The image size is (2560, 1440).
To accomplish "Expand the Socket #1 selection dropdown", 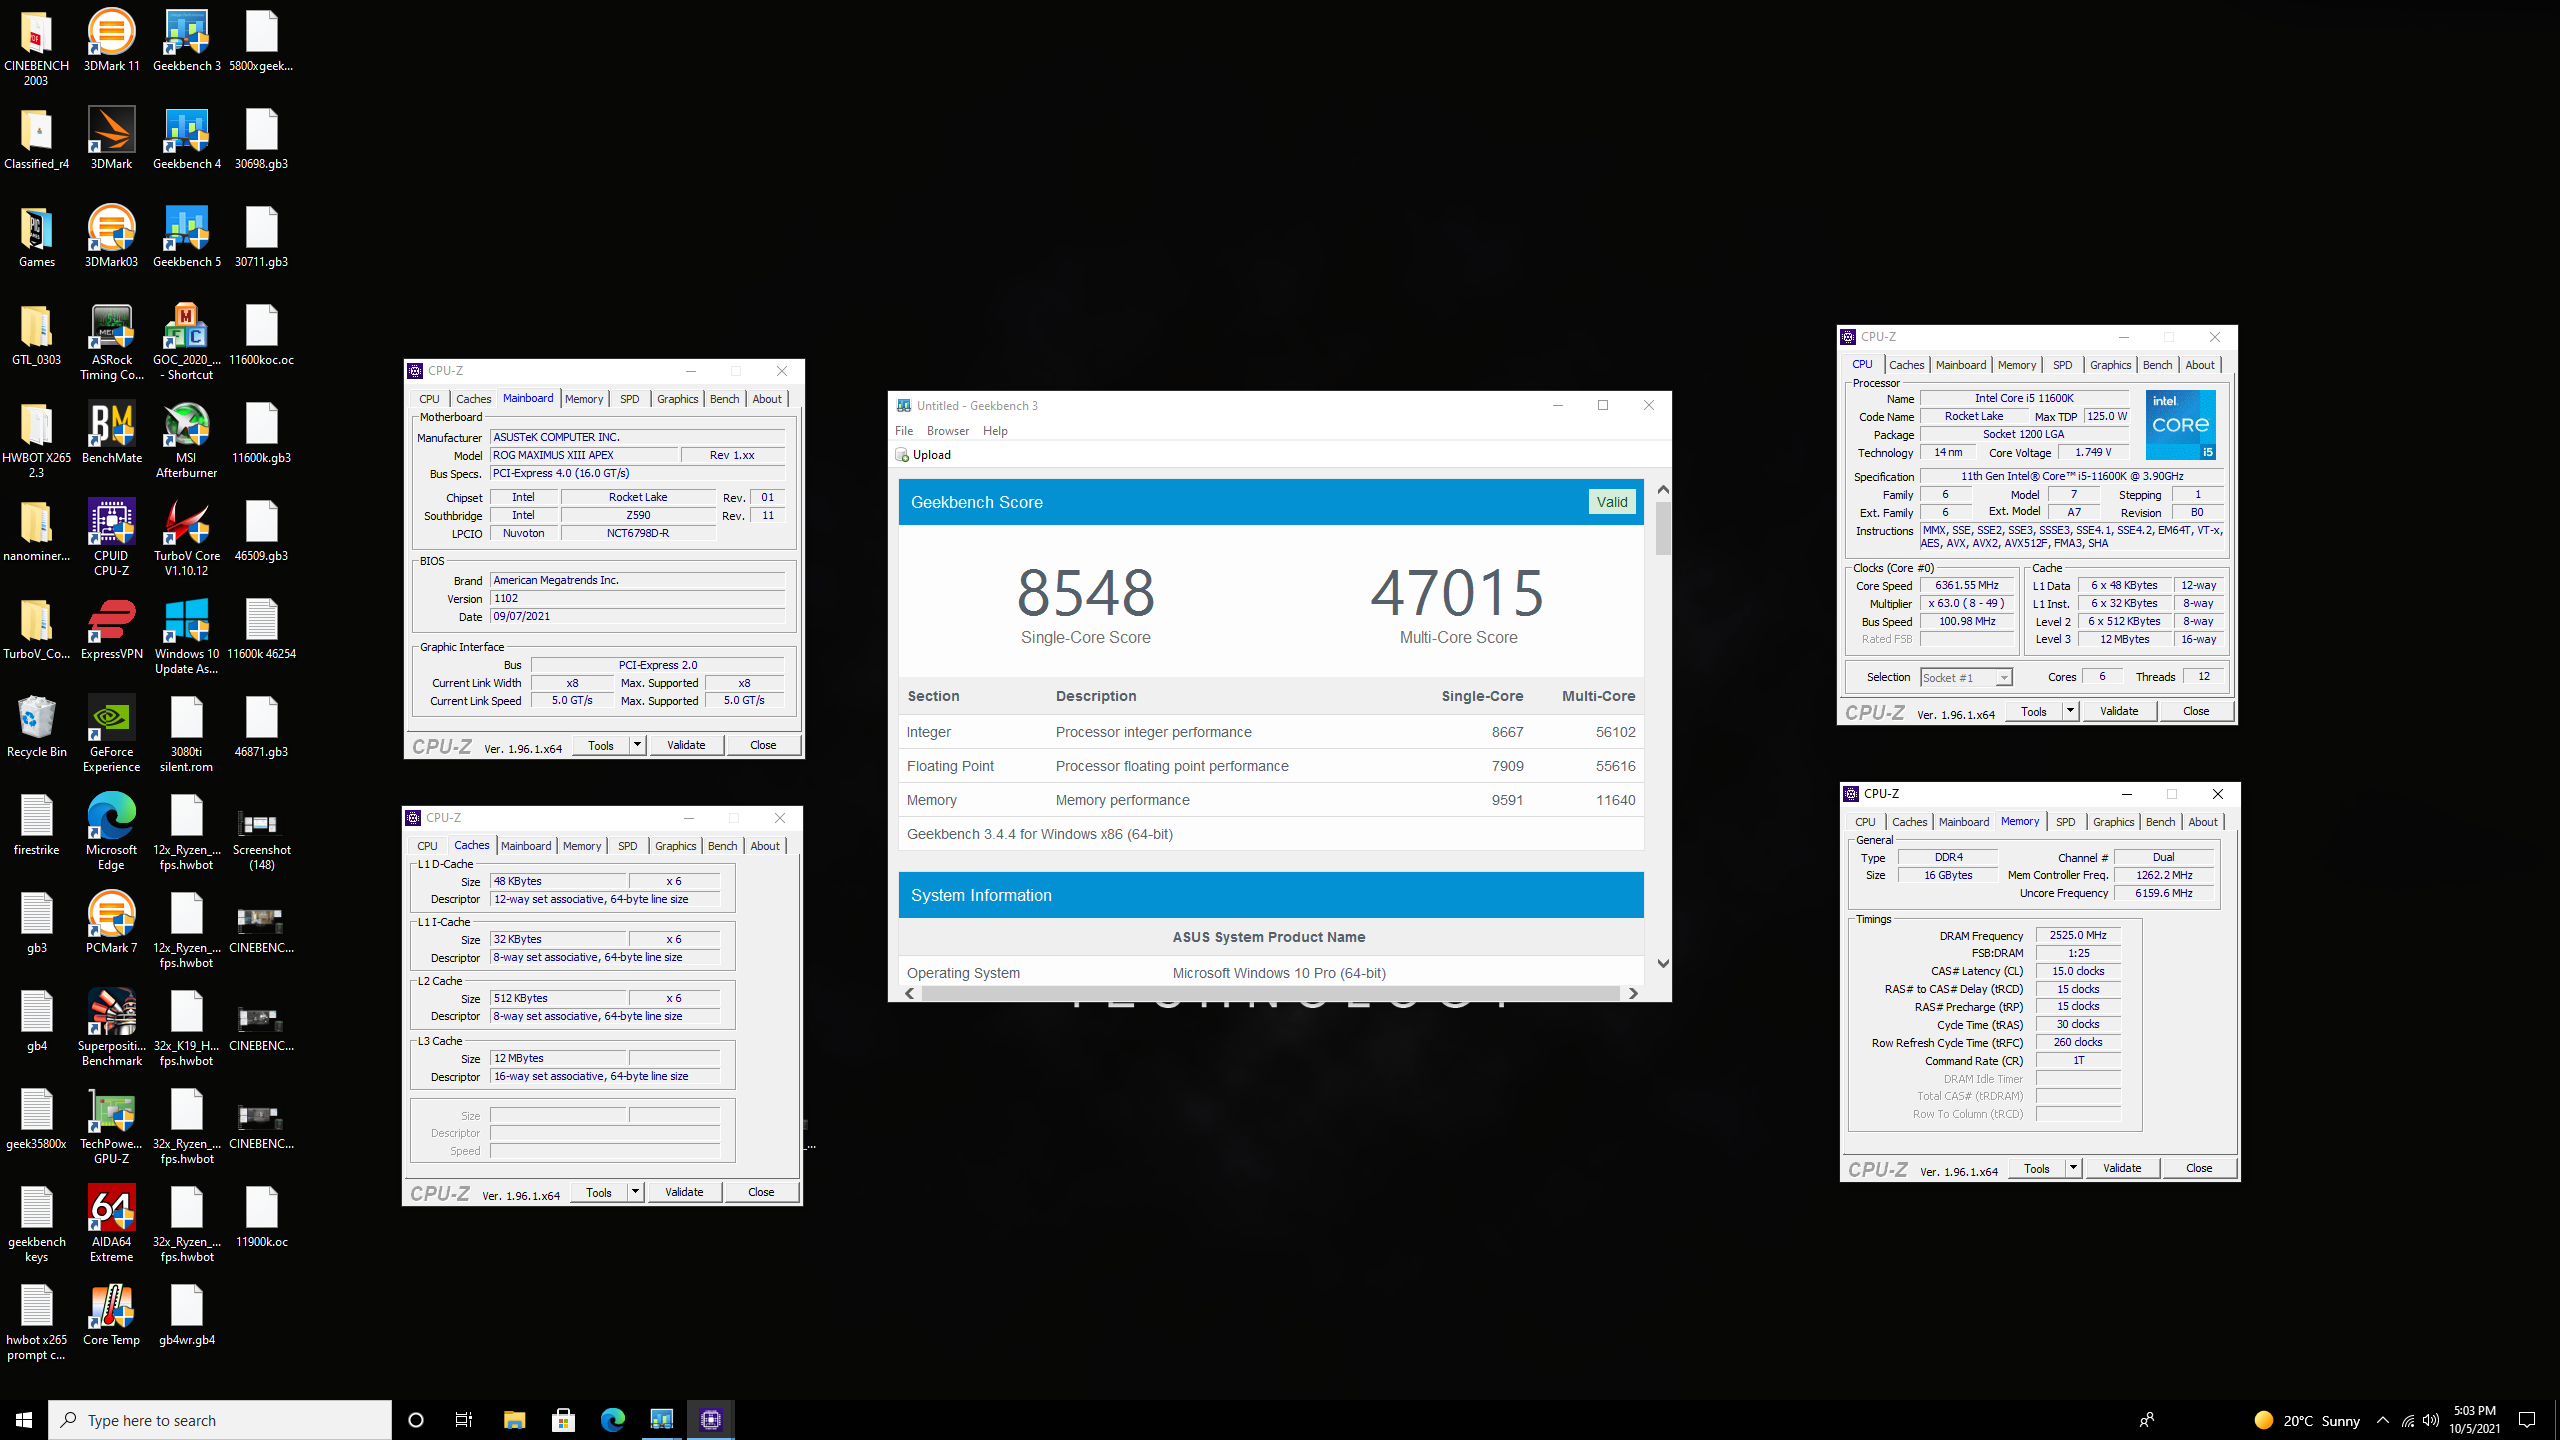I will pos(2004,678).
